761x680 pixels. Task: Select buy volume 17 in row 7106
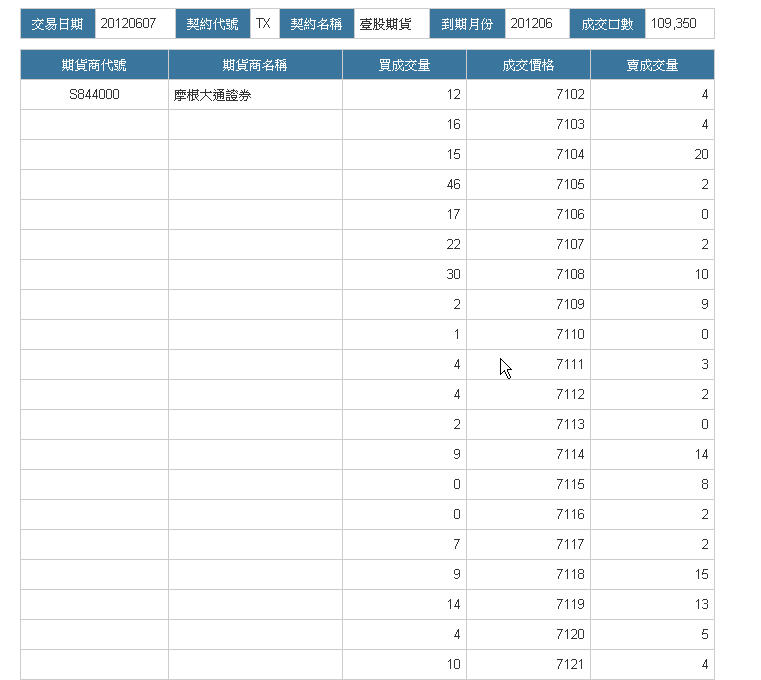coord(453,214)
